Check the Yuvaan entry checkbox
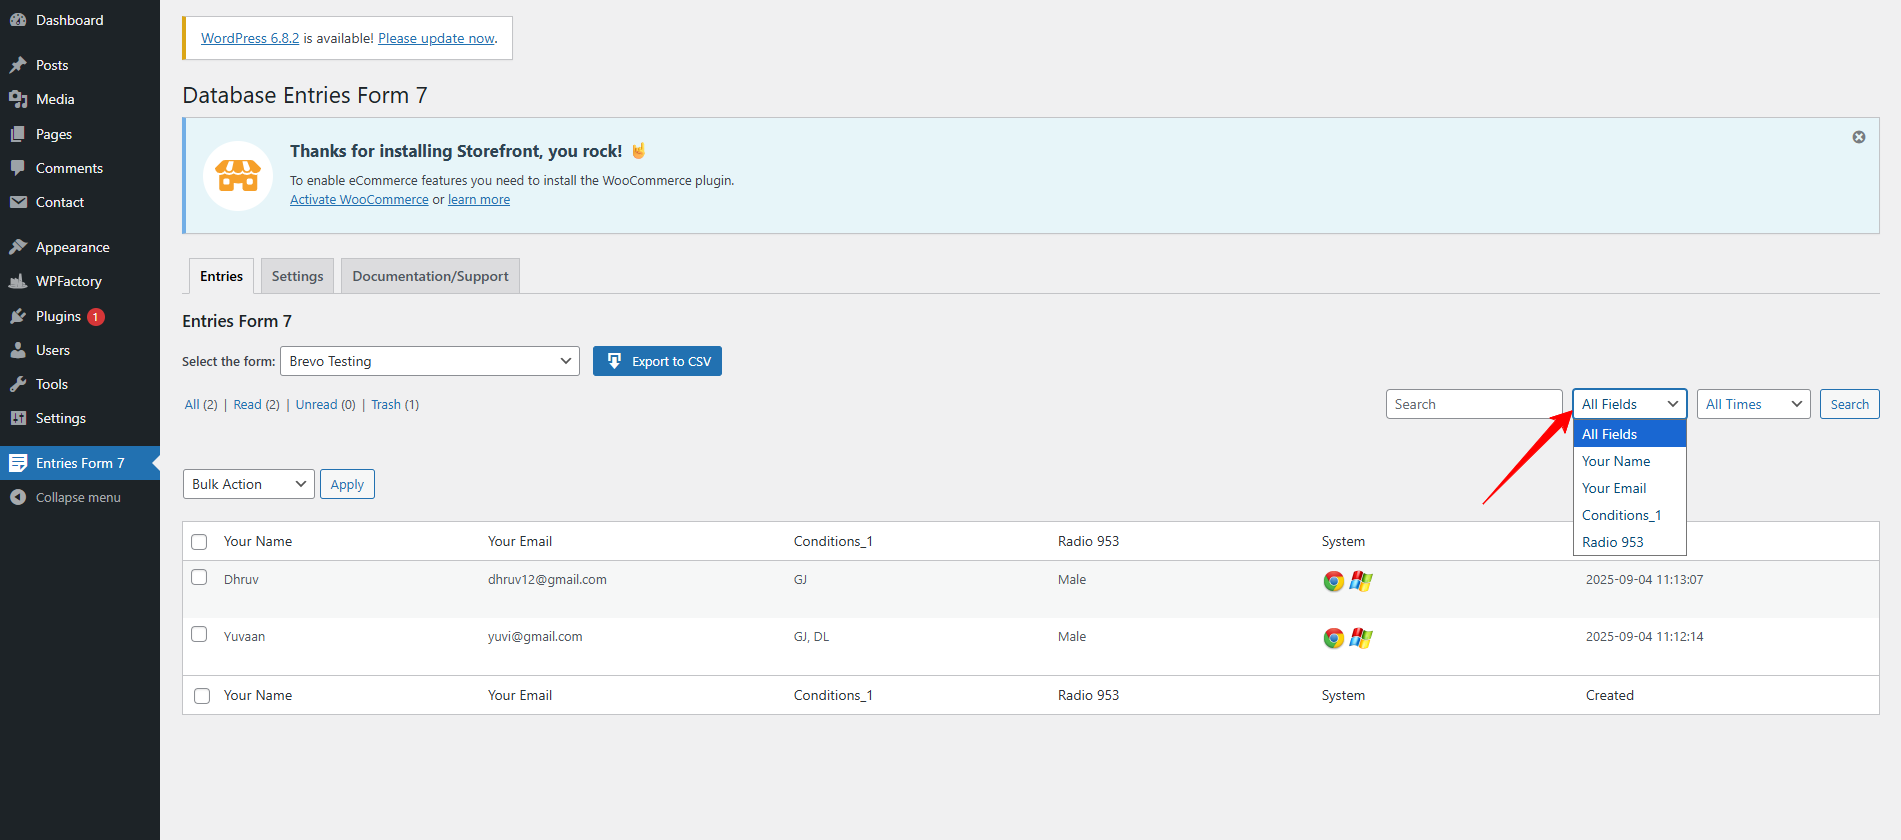Screen dimensions: 1901x840 point(199,634)
